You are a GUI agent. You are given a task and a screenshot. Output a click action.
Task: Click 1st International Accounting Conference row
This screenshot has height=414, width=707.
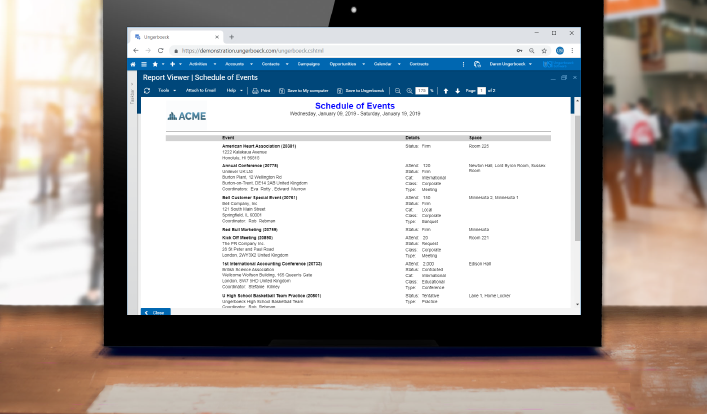tap(272, 263)
